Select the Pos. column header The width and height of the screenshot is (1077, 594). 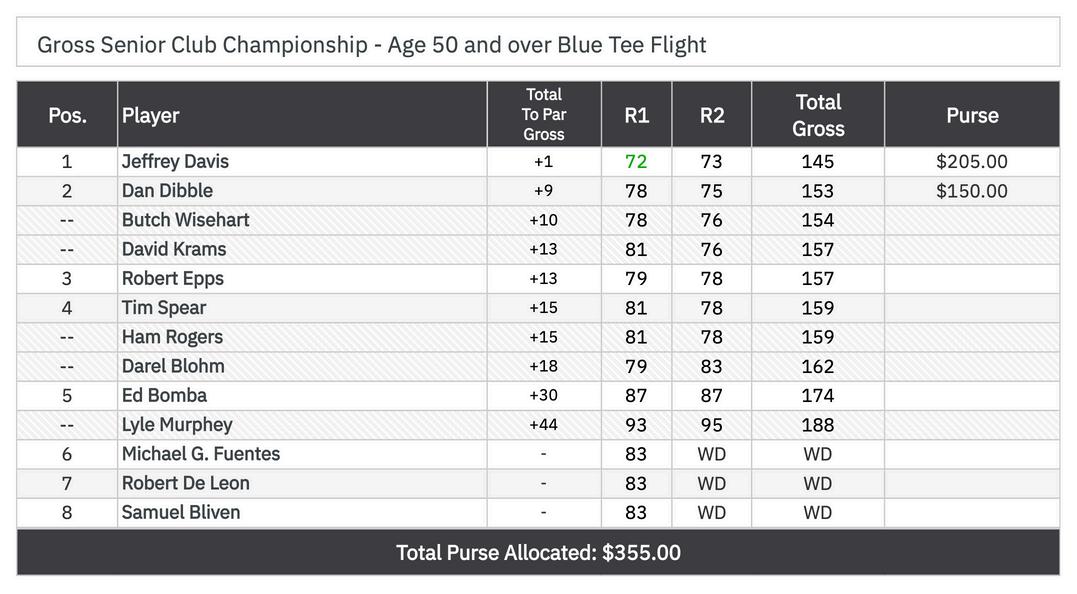pyautogui.click(x=67, y=115)
